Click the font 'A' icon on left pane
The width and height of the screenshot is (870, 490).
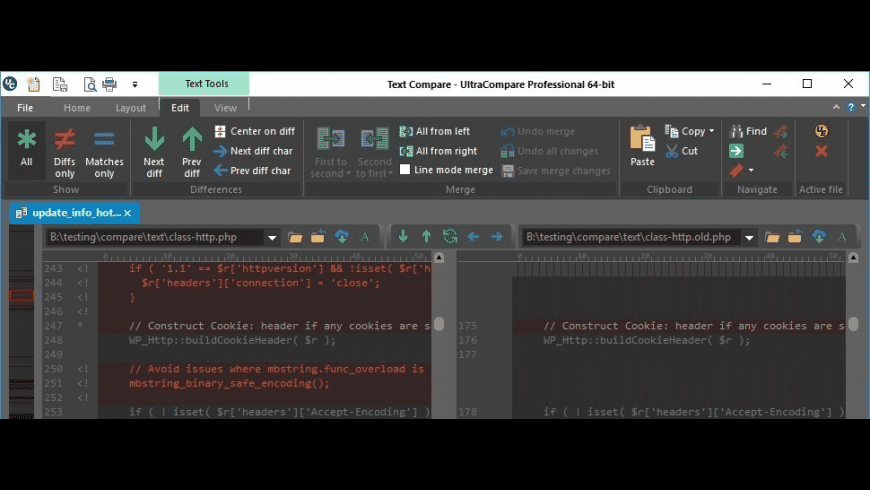(x=365, y=237)
